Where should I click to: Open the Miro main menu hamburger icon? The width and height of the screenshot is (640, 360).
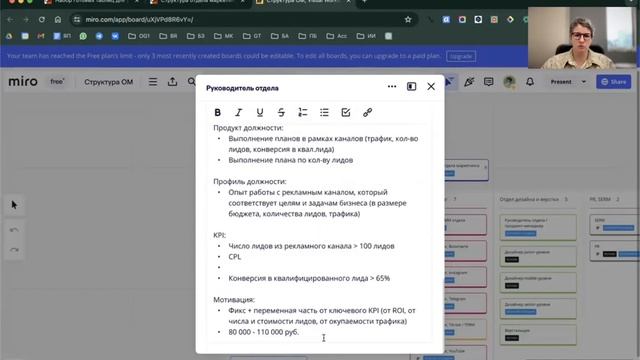(x=153, y=82)
